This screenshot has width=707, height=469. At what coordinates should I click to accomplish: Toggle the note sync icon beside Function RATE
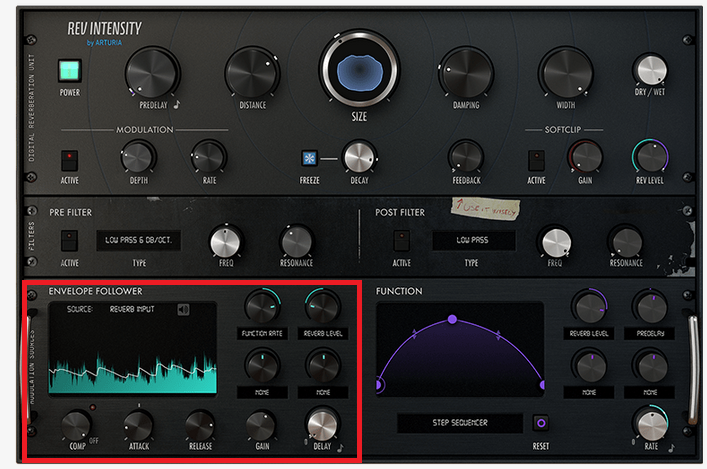click(671, 447)
